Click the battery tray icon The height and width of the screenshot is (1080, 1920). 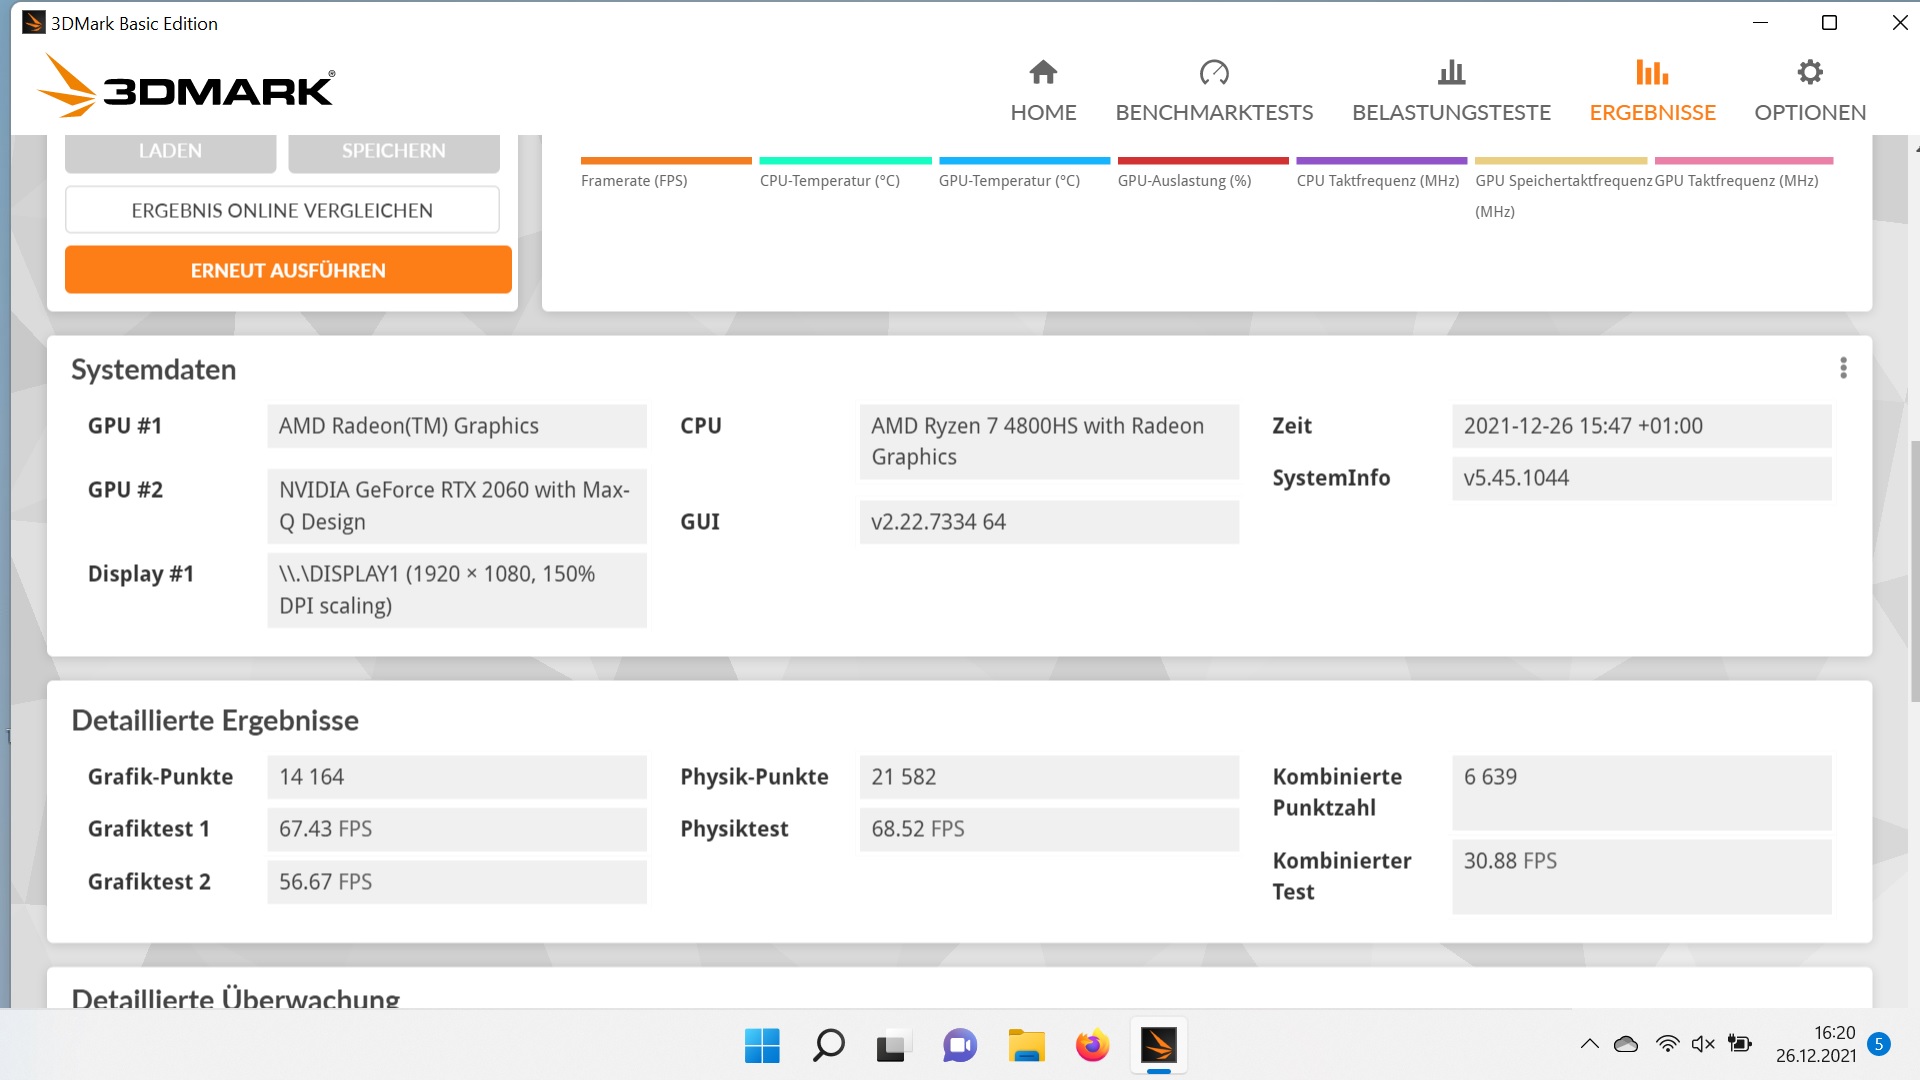click(x=1740, y=1044)
